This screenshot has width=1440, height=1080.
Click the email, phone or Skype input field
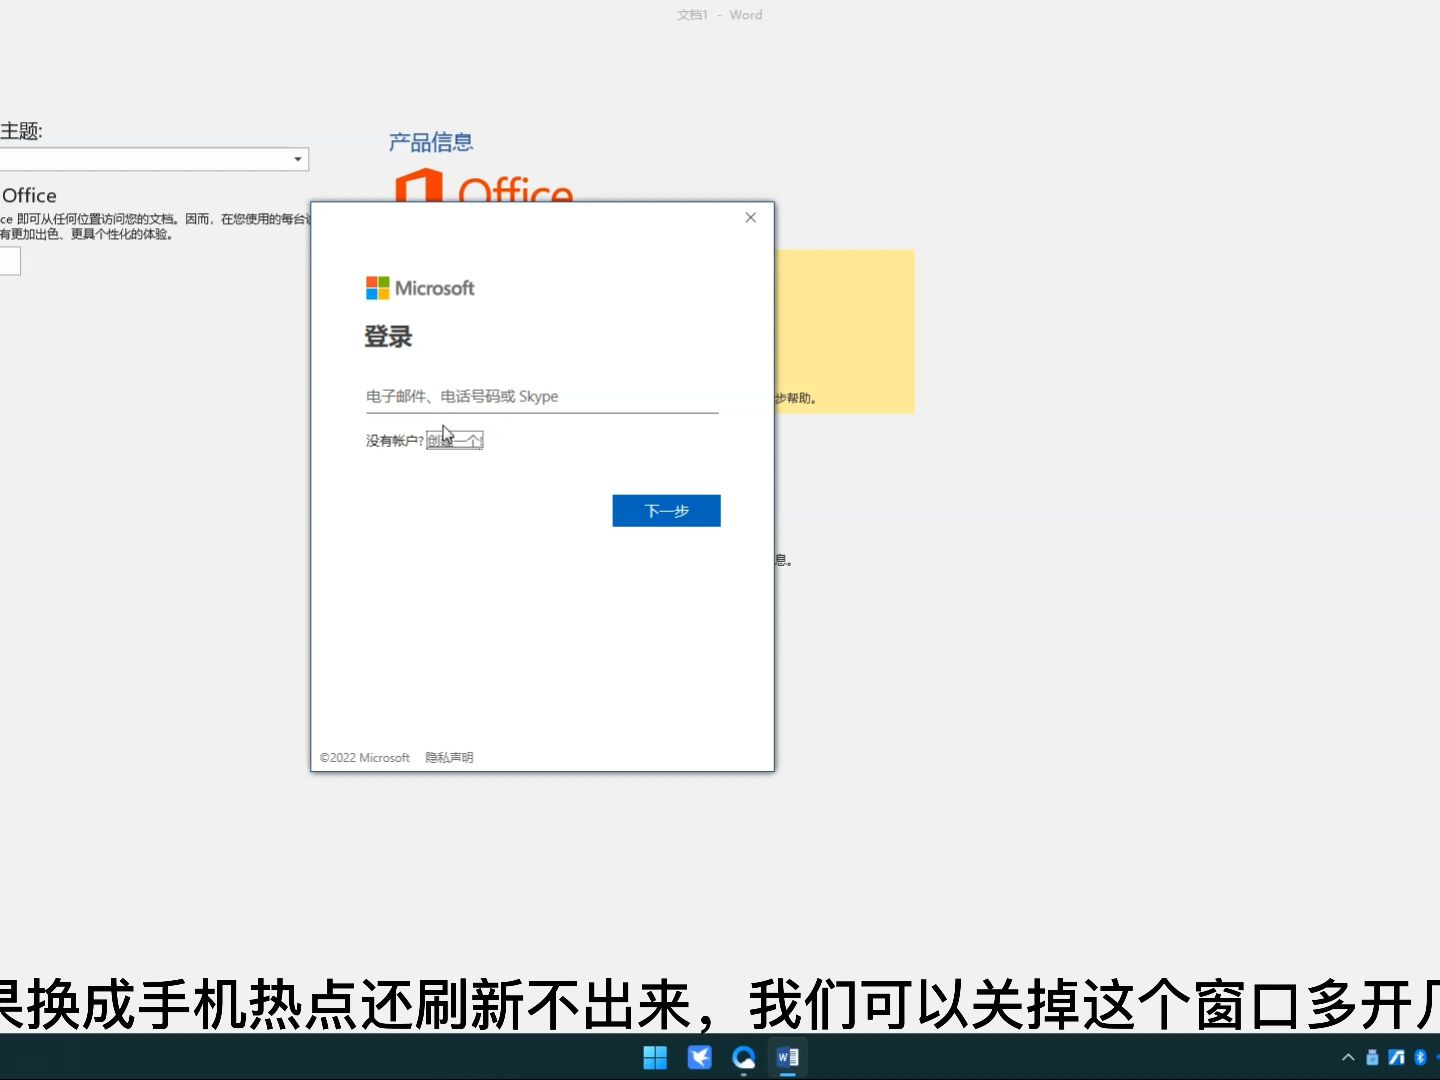(542, 396)
